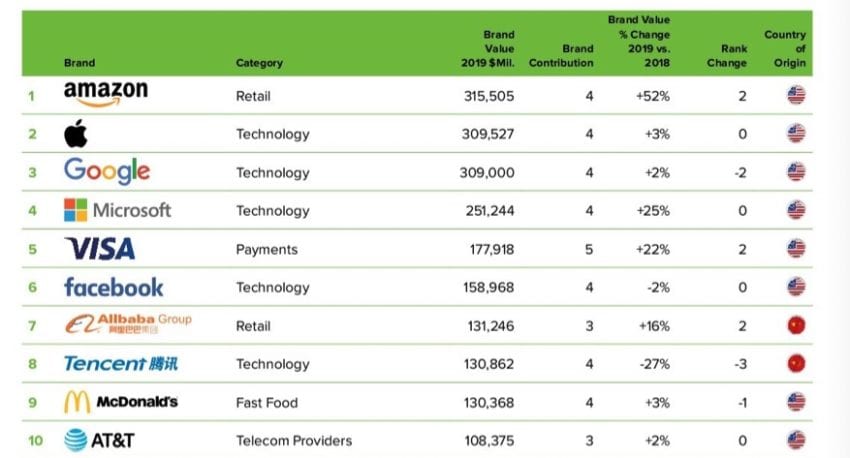850x458 pixels.
Task: Select the Tencent logo
Action: pyautogui.click(x=122, y=363)
